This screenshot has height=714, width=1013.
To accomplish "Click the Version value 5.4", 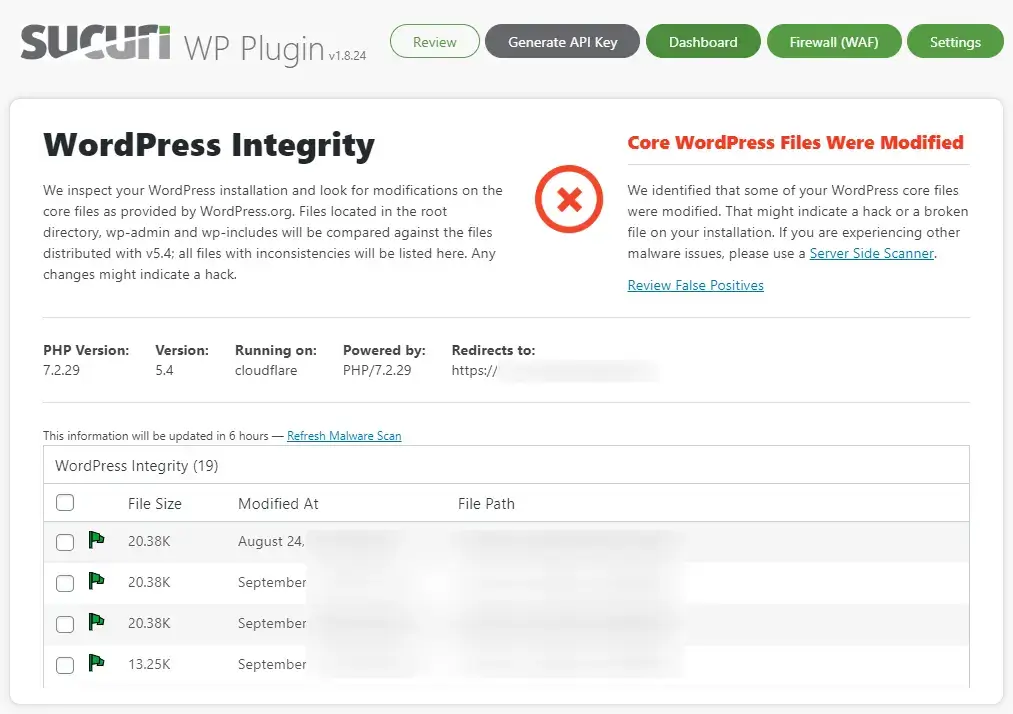I will point(164,370).
